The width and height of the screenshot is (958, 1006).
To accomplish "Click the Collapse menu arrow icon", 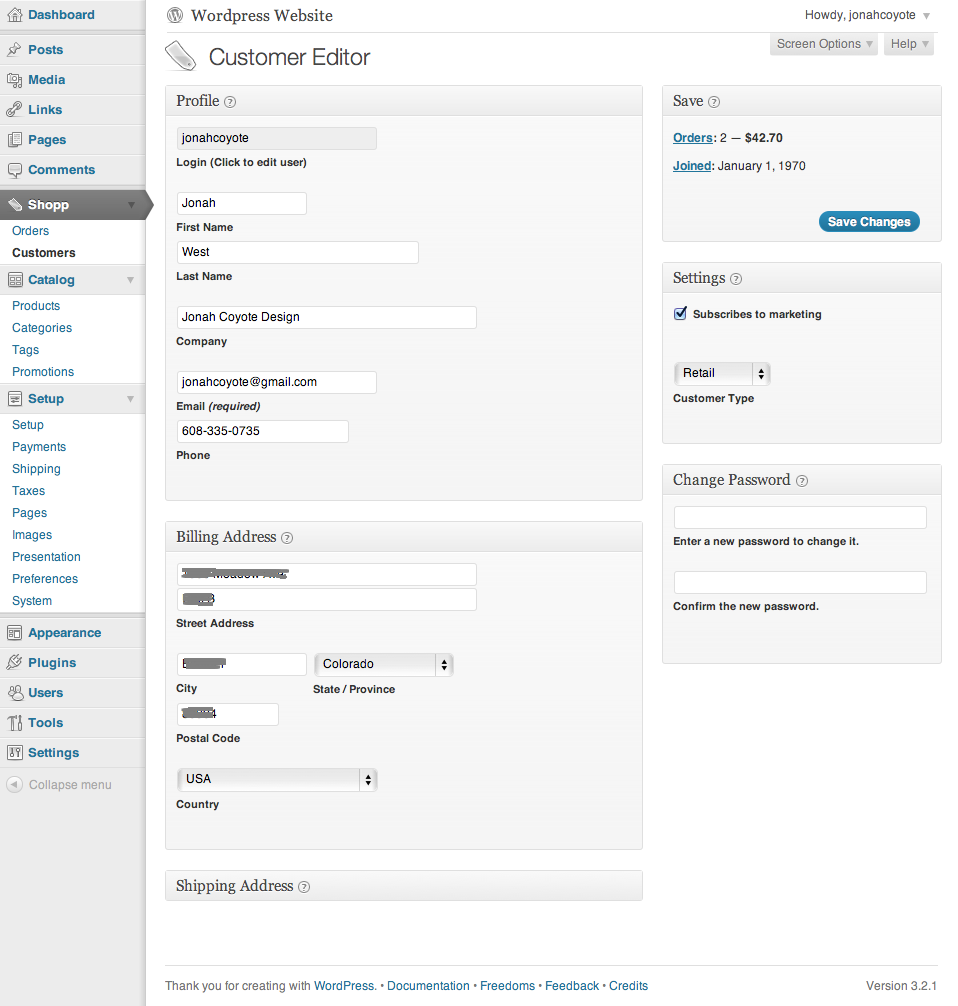I will click(14, 784).
